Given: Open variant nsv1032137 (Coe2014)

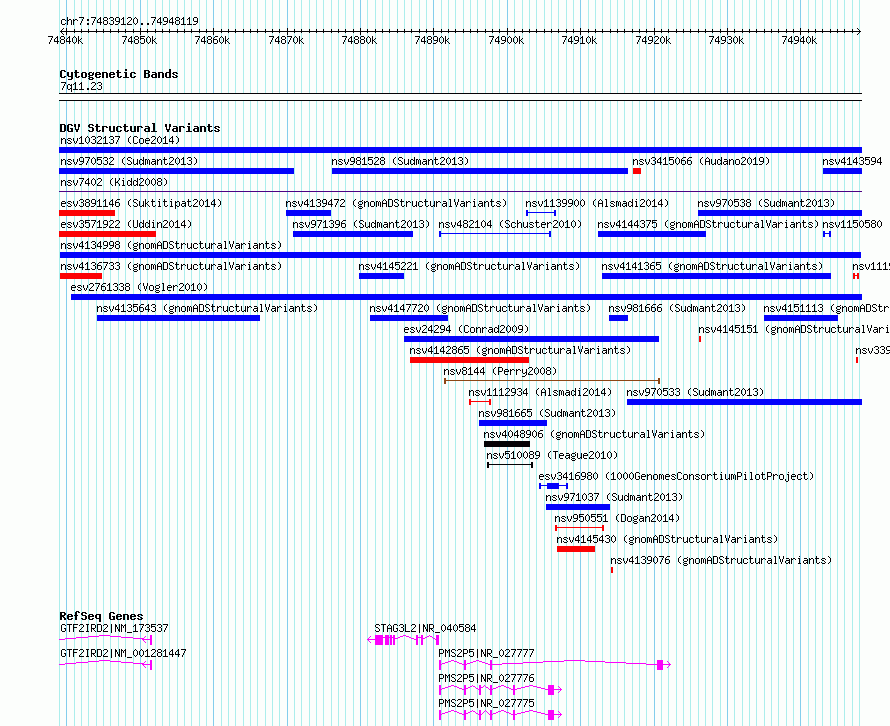Looking at the screenshot, I should coord(120,140).
